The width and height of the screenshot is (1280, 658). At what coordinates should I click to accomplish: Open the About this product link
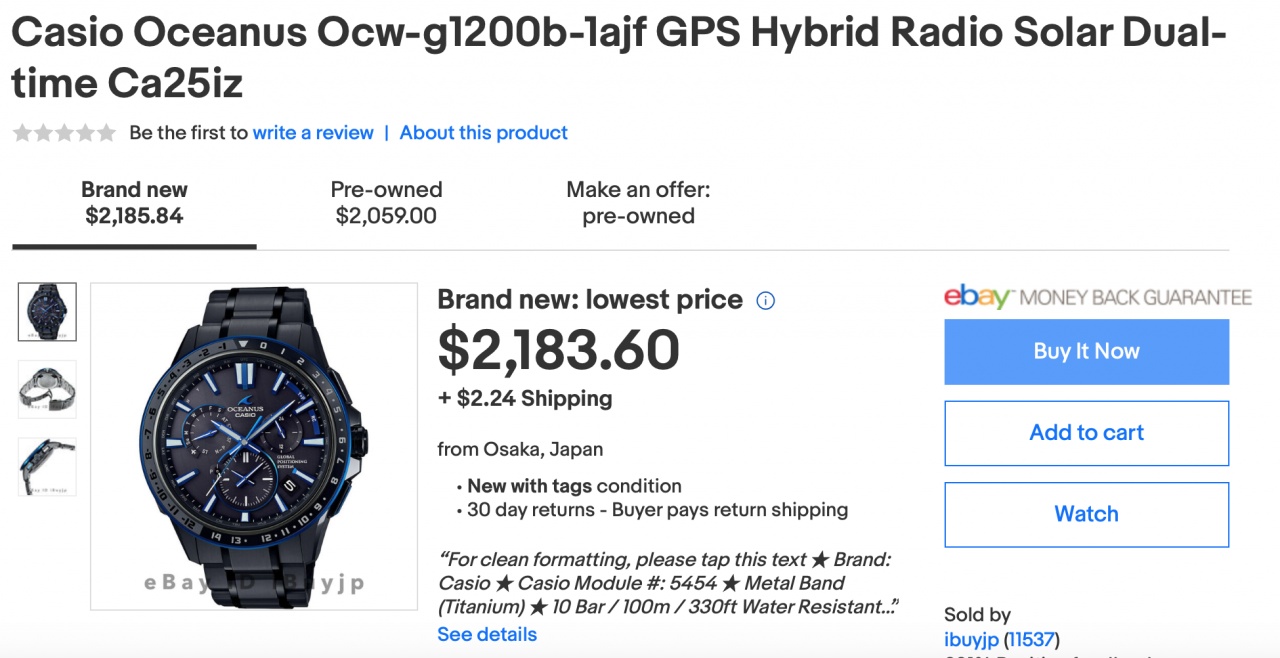pos(484,133)
